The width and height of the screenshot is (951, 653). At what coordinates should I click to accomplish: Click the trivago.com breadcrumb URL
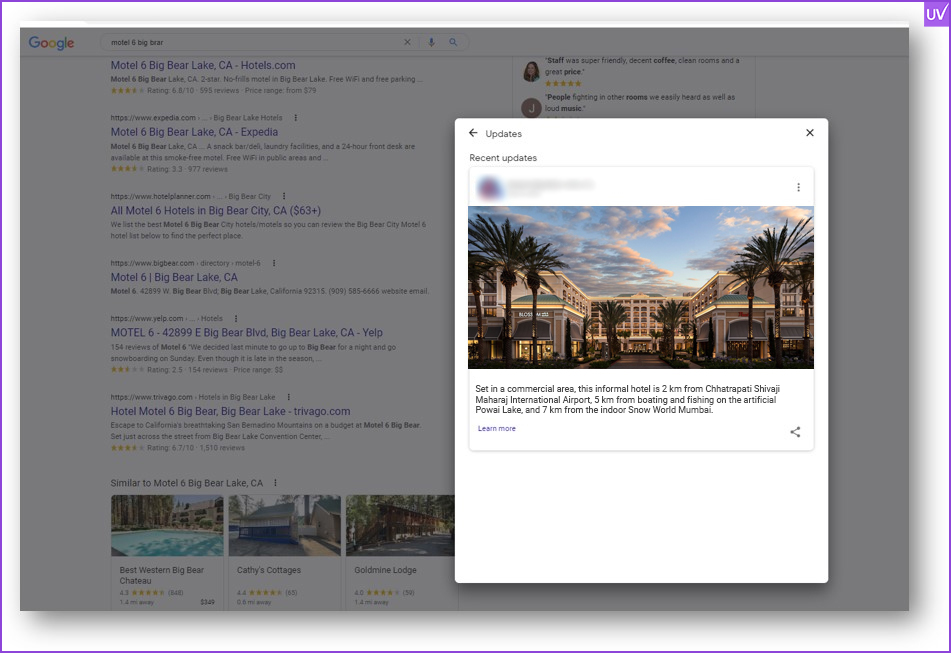tap(193, 397)
